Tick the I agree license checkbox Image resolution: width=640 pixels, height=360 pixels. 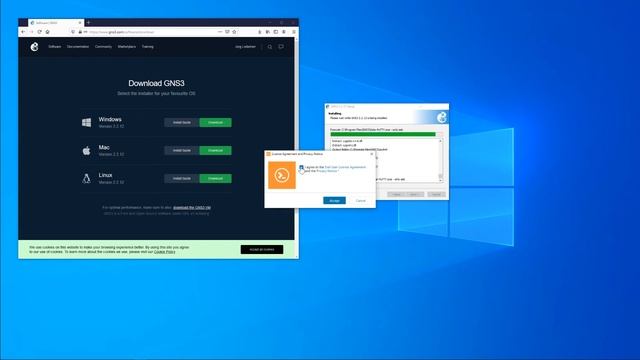click(x=301, y=167)
